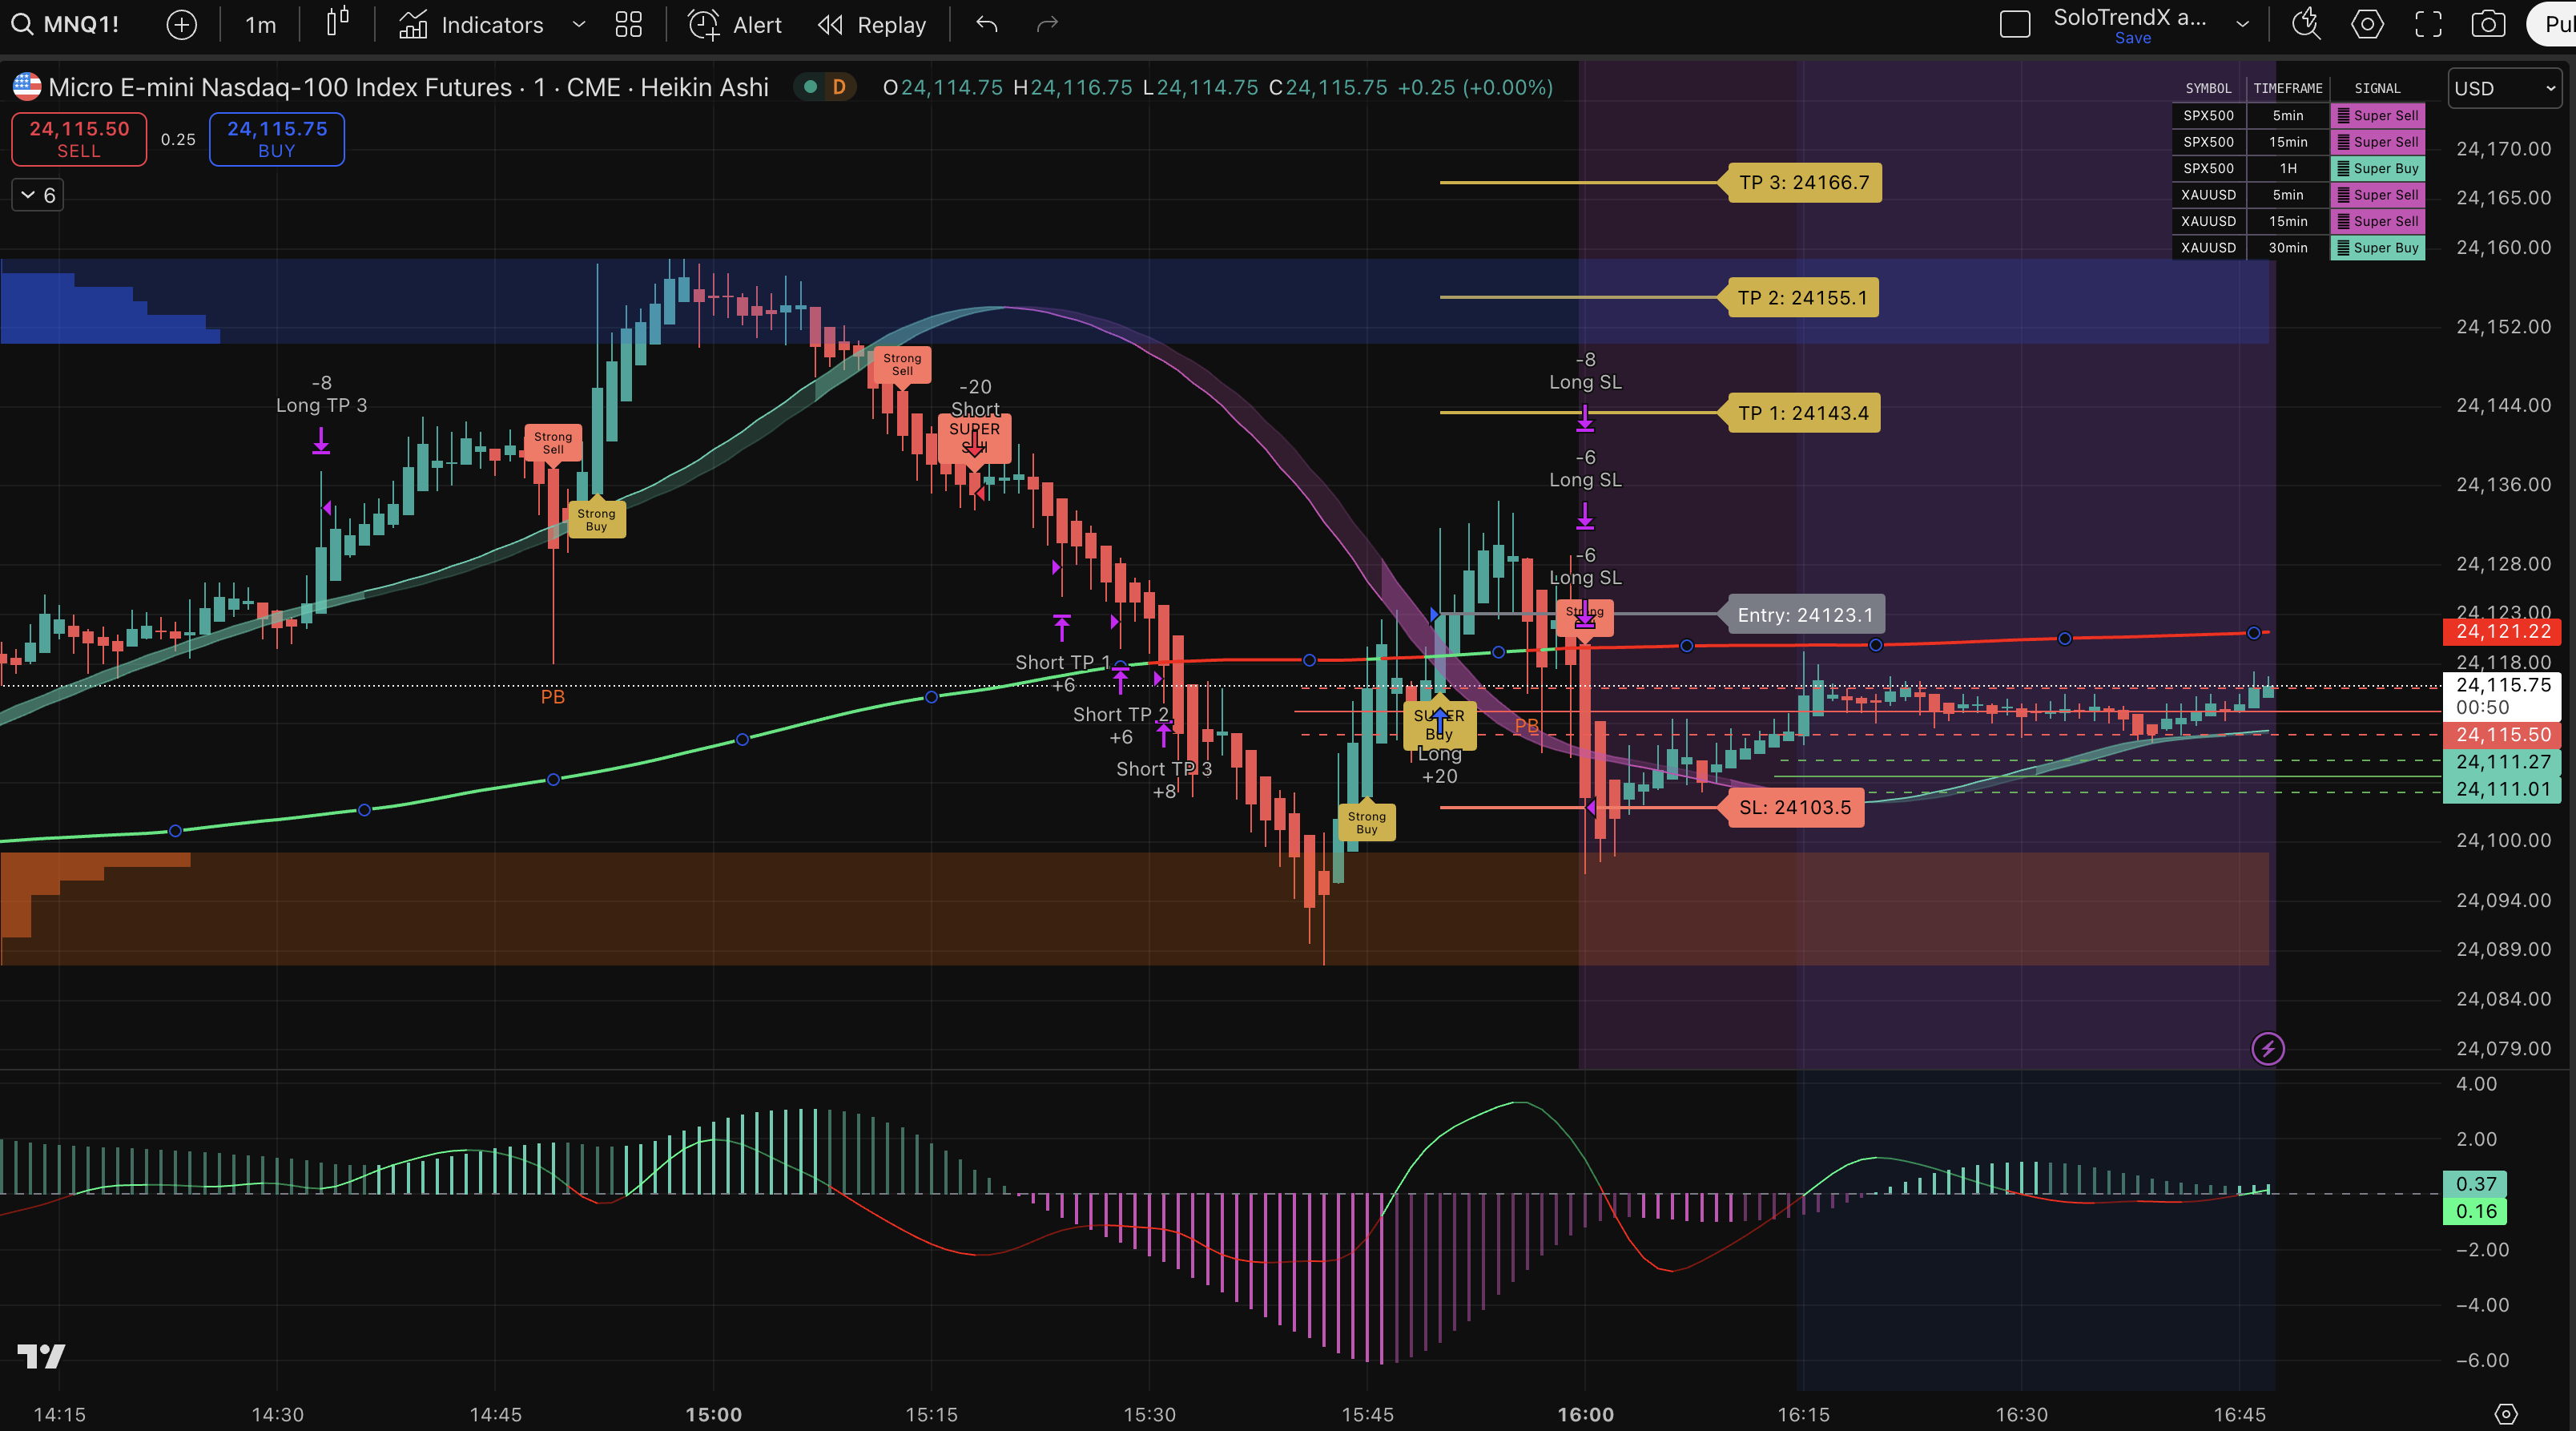
Task: Click the Replay button
Action: click(872, 24)
